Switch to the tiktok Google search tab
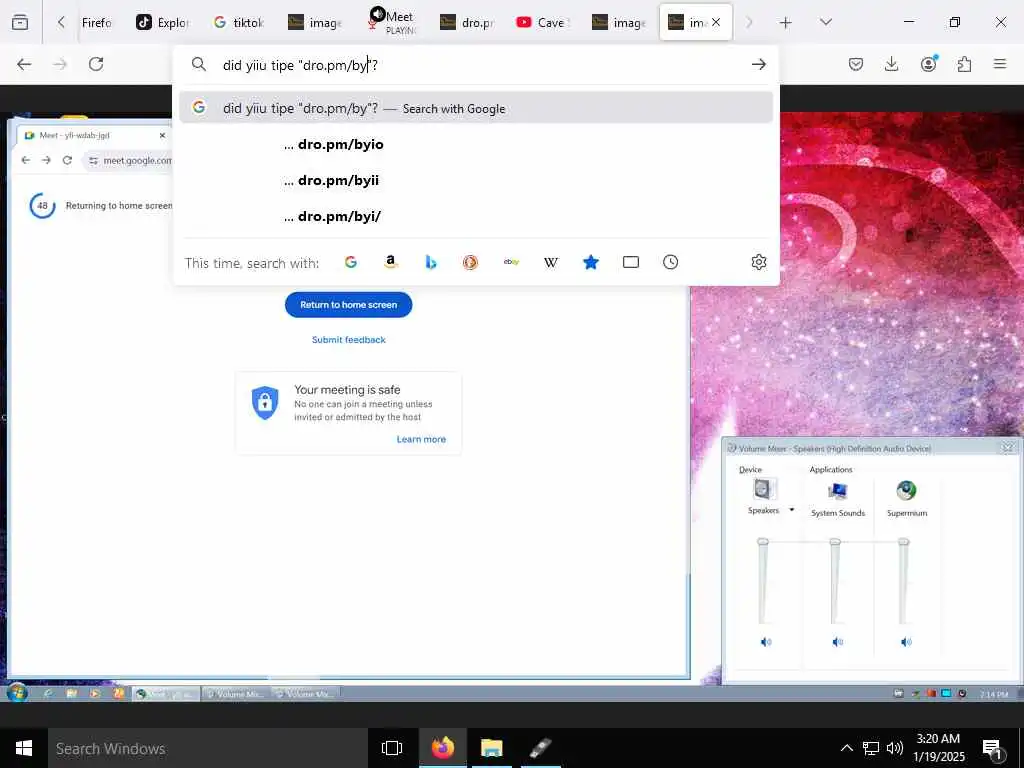1024x768 pixels. (238, 22)
